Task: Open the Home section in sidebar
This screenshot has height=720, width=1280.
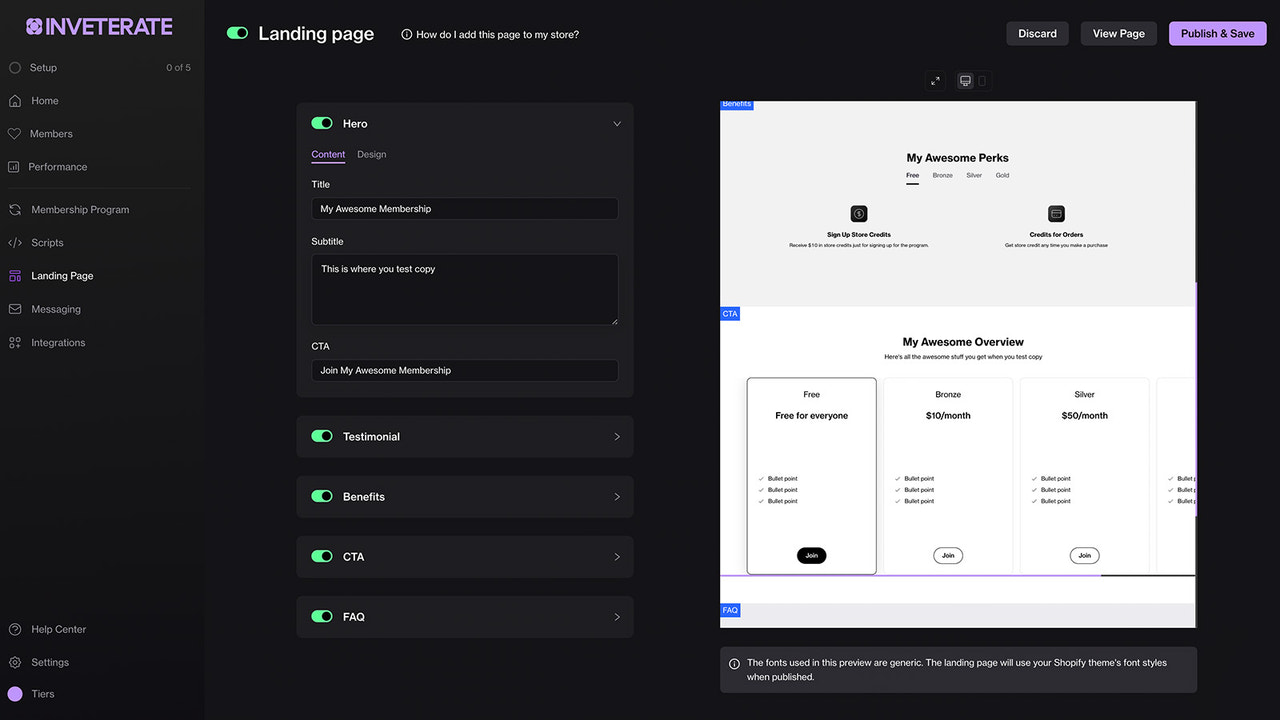Action: [45, 100]
